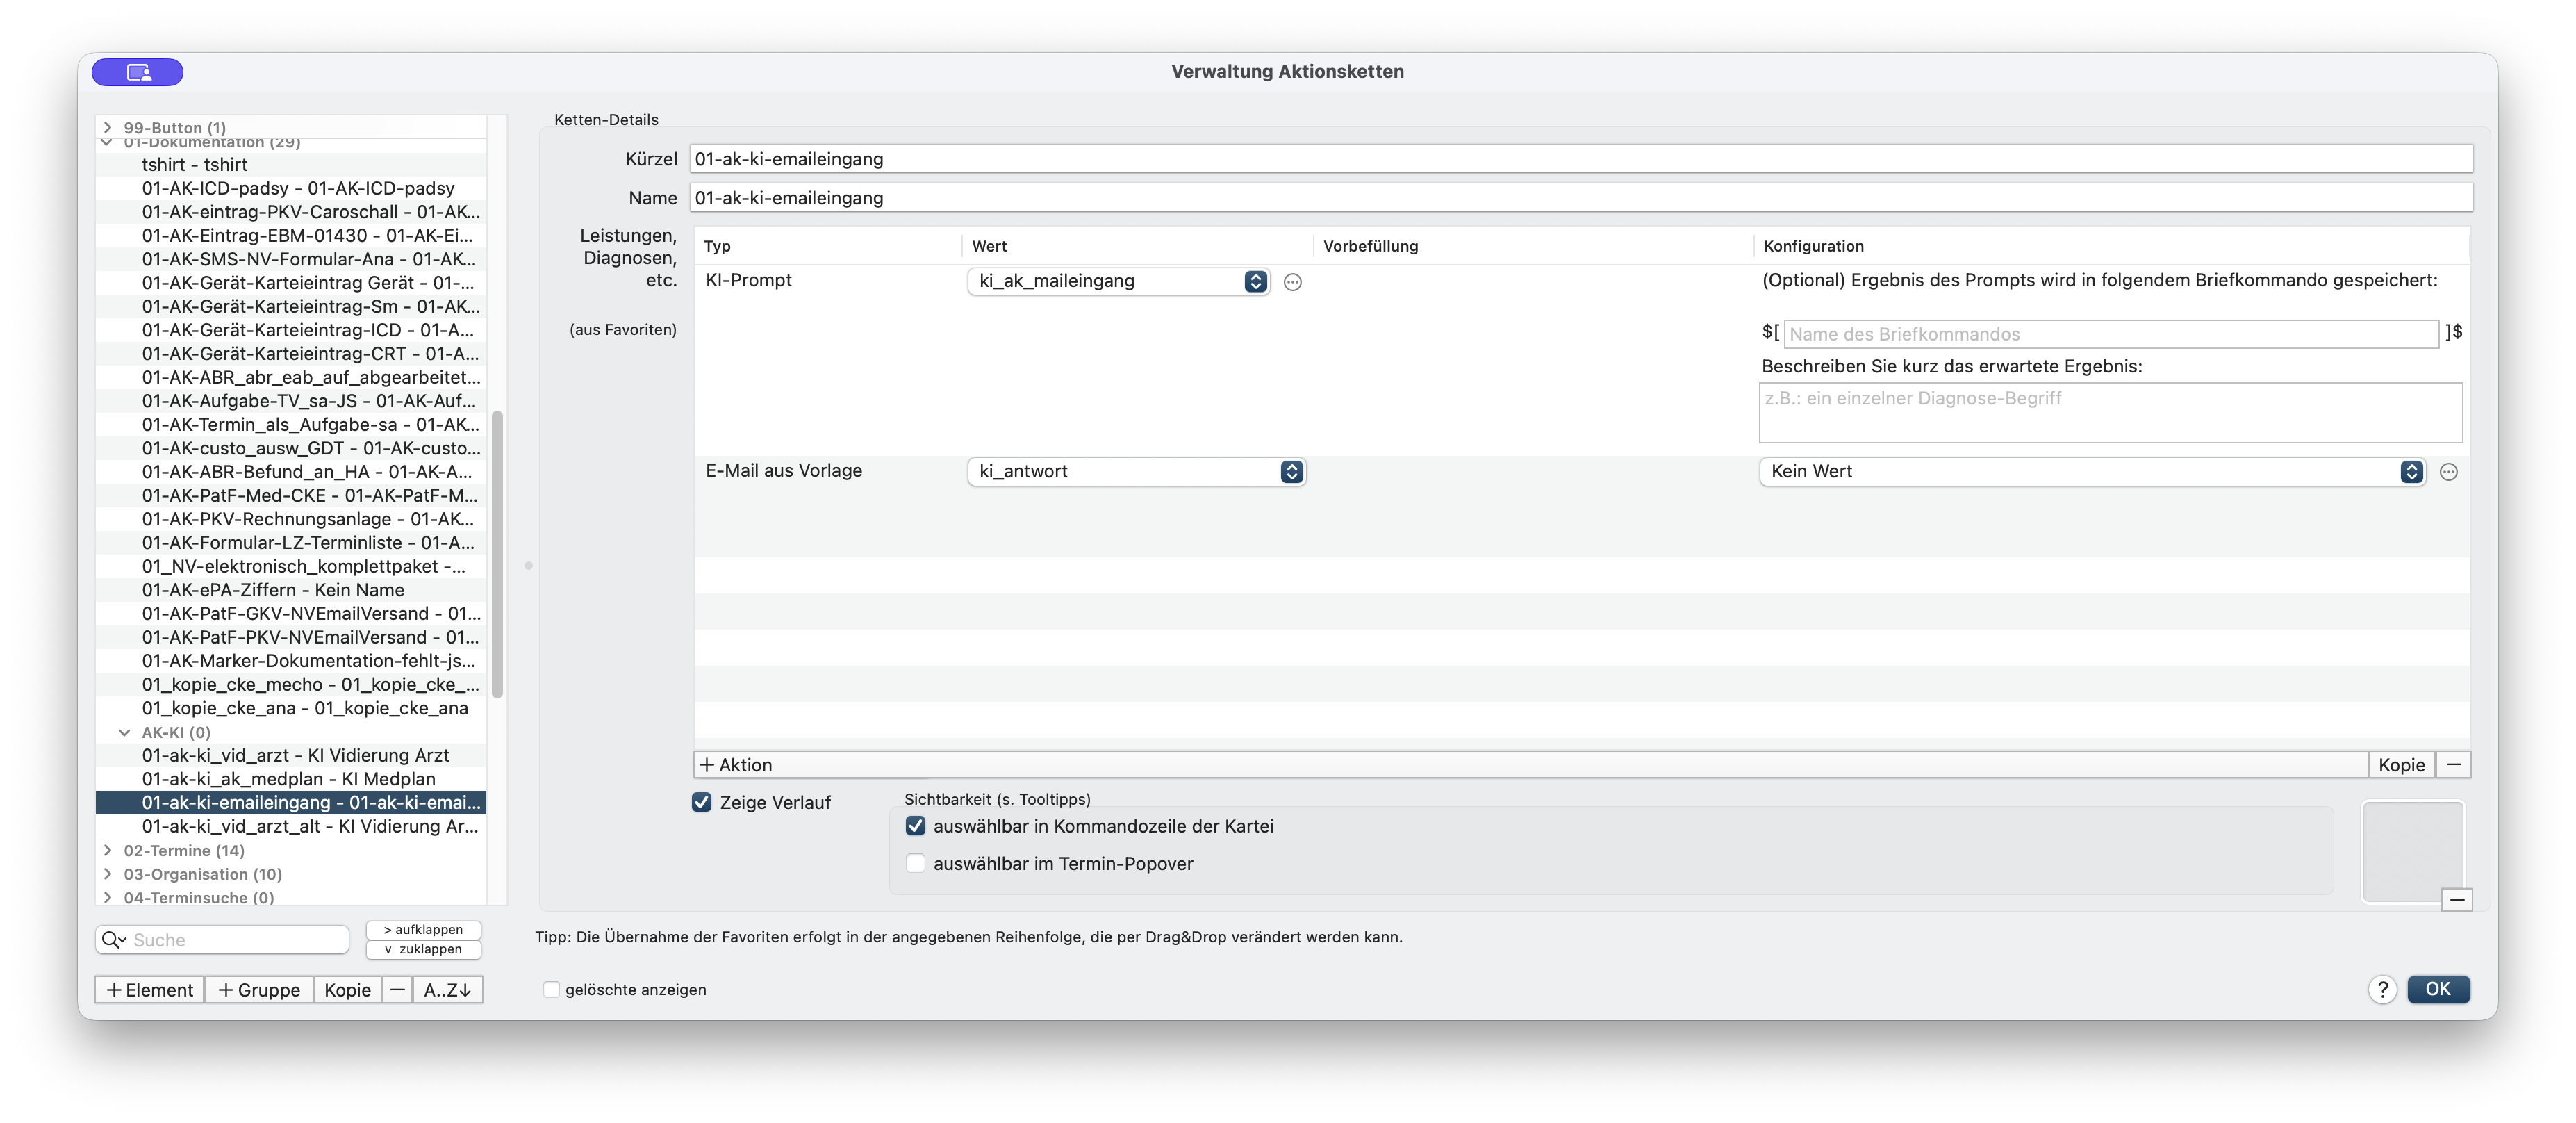The image size is (2576, 1123).
Task: Open options circle next to ki_ak_maileingang
Action: tap(1292, 282)
